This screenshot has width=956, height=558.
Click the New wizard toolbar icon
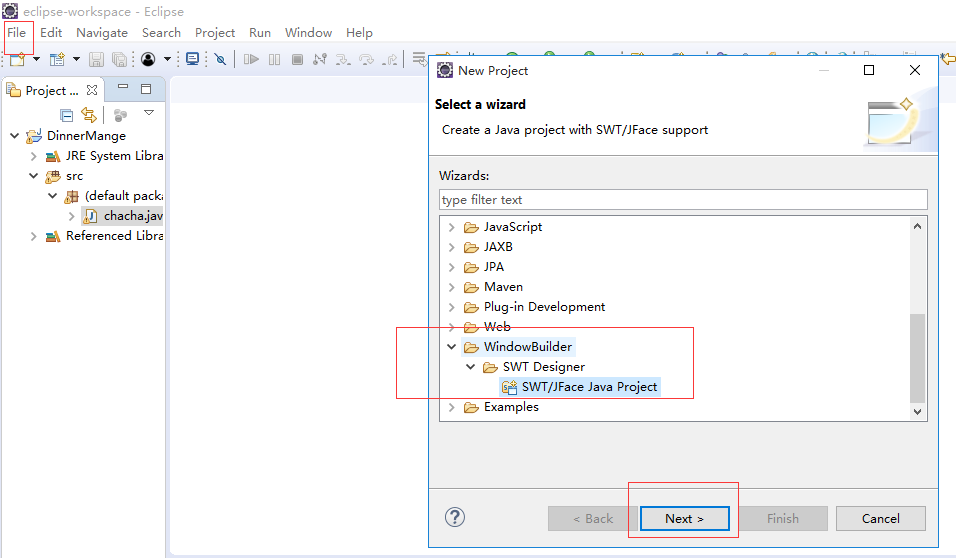click(17, 59)
